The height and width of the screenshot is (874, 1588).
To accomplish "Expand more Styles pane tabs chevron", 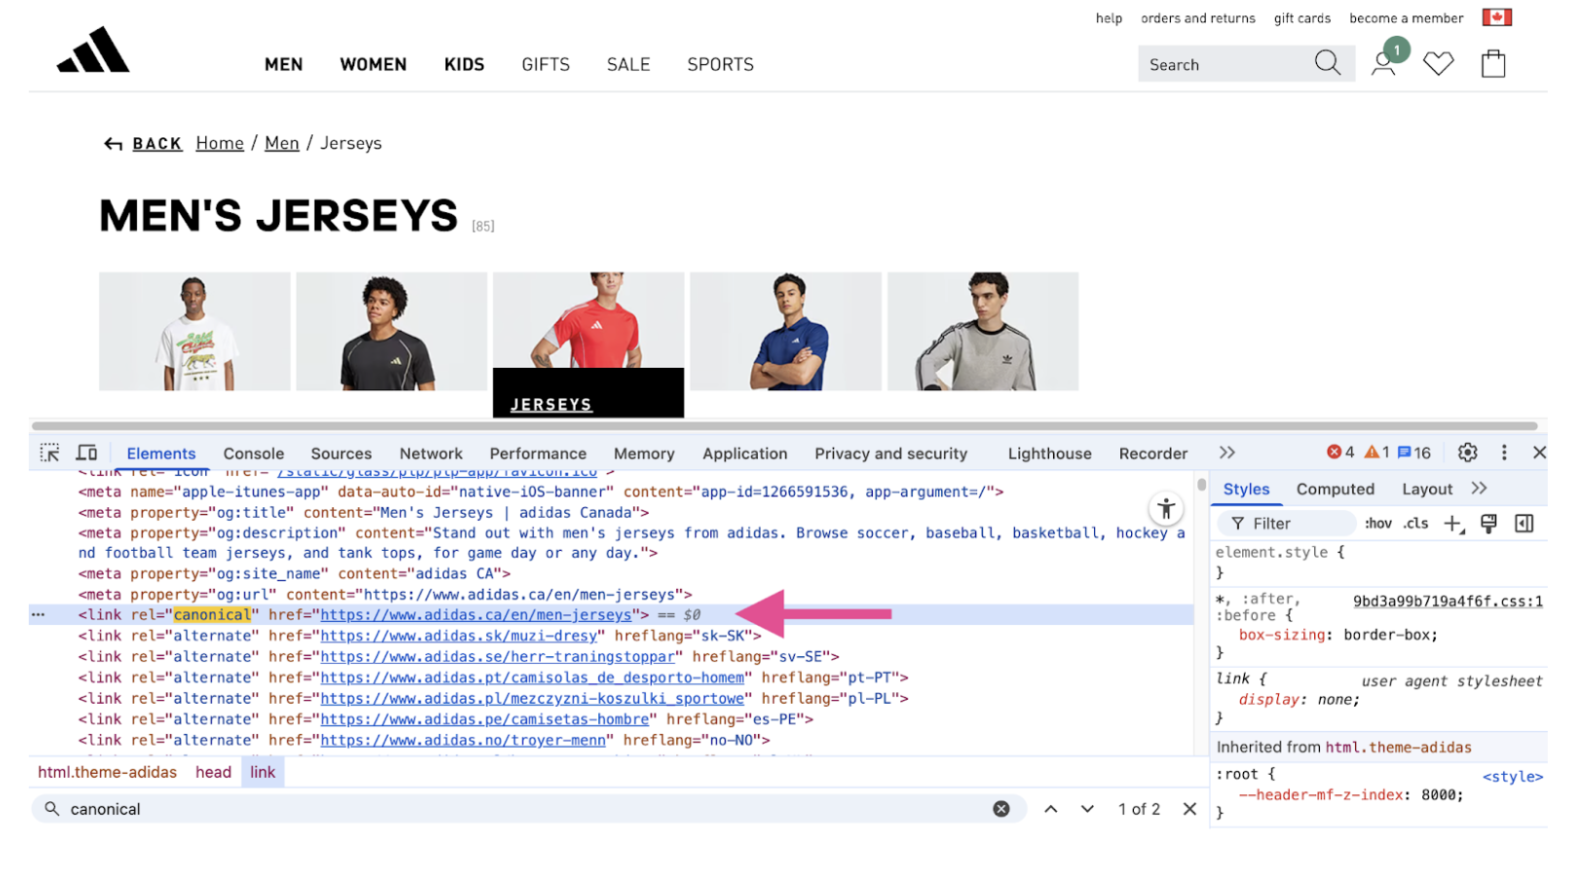I will click(x=1479, y=489).
